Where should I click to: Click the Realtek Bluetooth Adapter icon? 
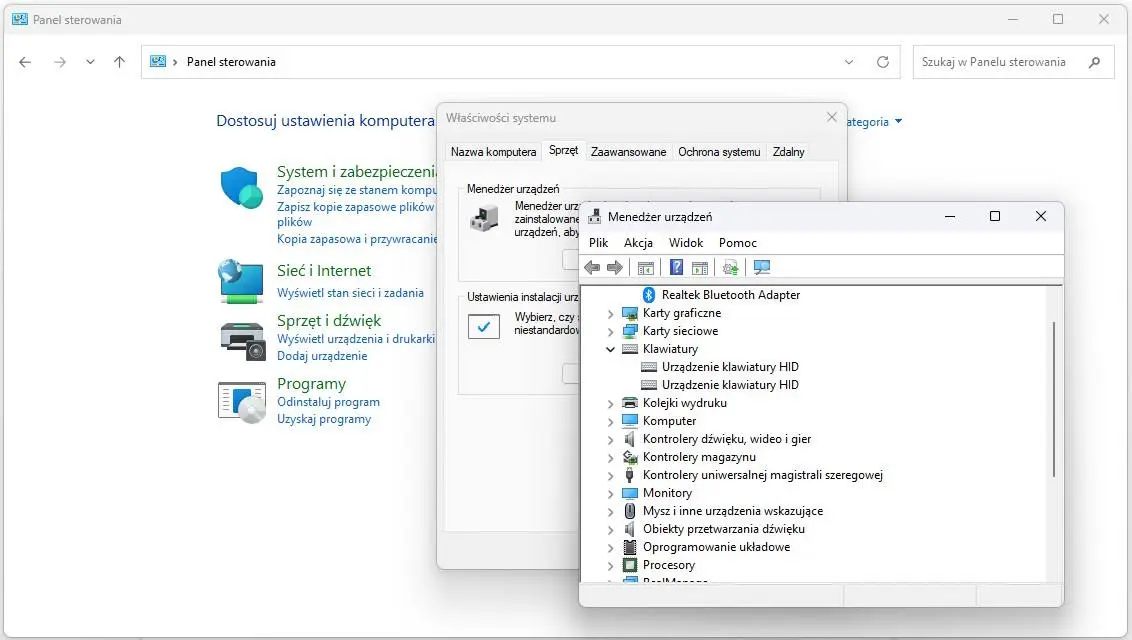tap(648, 295)
